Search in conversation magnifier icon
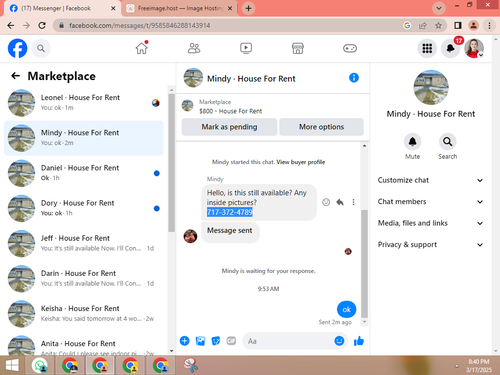The image size is (500, 375). (x=448, y=142)
